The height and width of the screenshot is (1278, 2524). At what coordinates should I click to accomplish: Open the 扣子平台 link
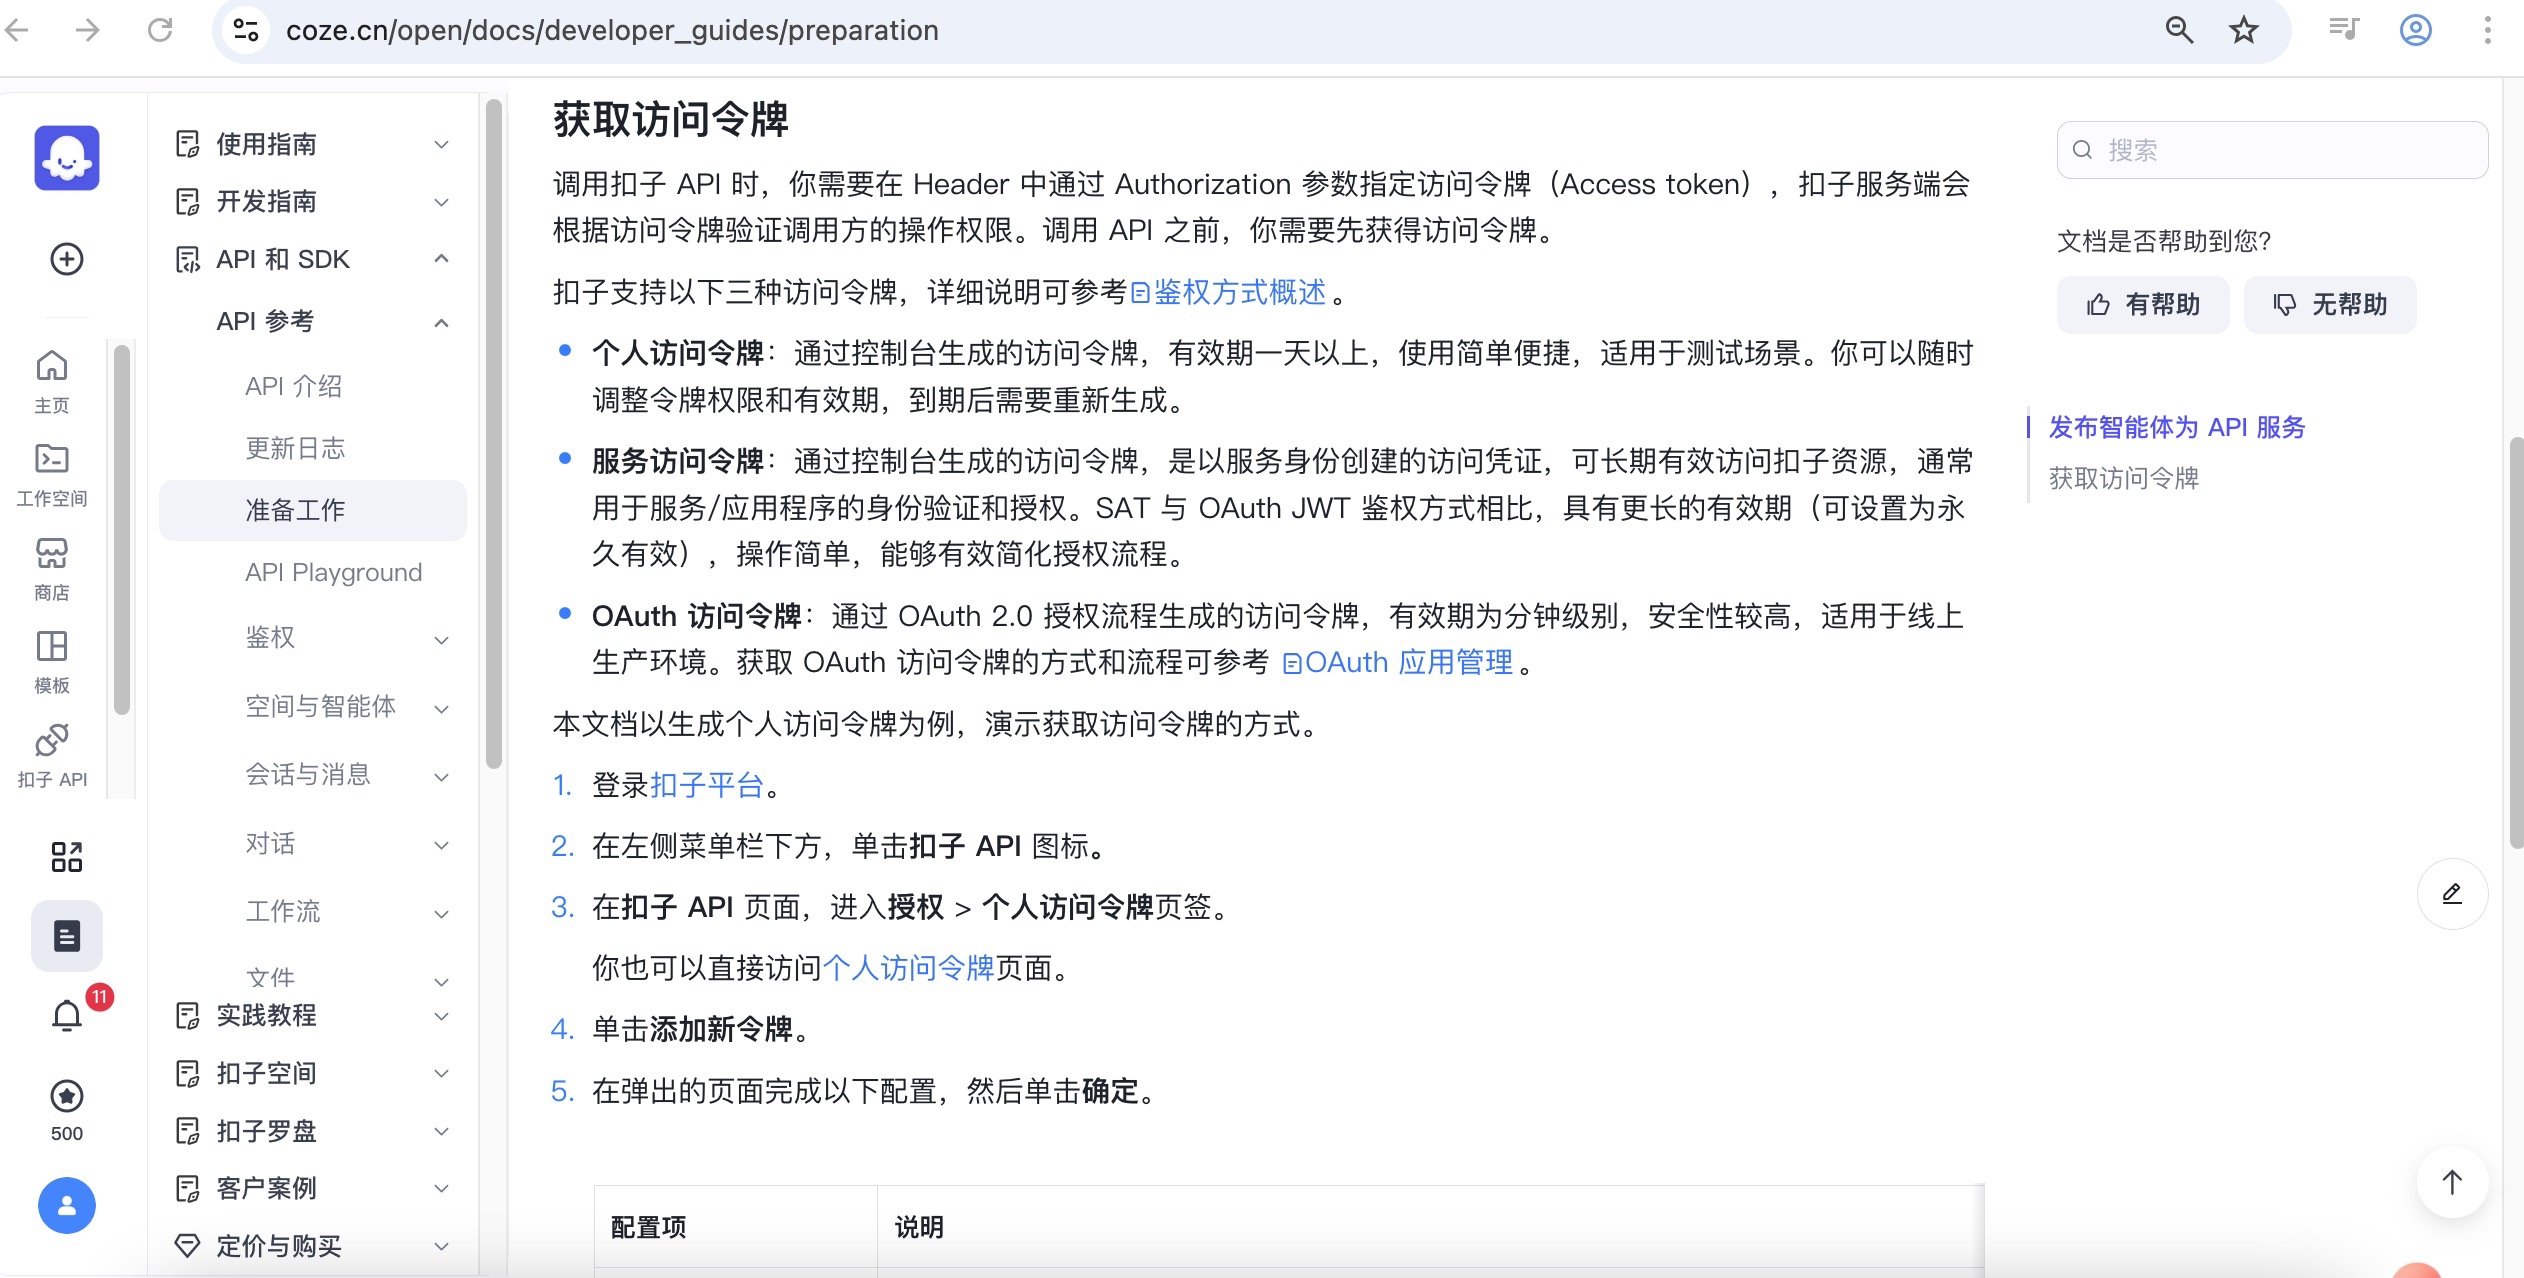pos(707,785)
